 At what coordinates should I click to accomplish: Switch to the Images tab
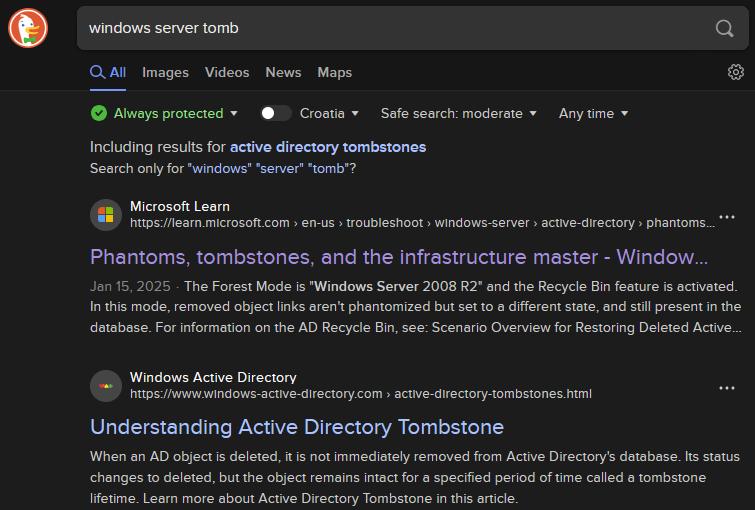165,72
